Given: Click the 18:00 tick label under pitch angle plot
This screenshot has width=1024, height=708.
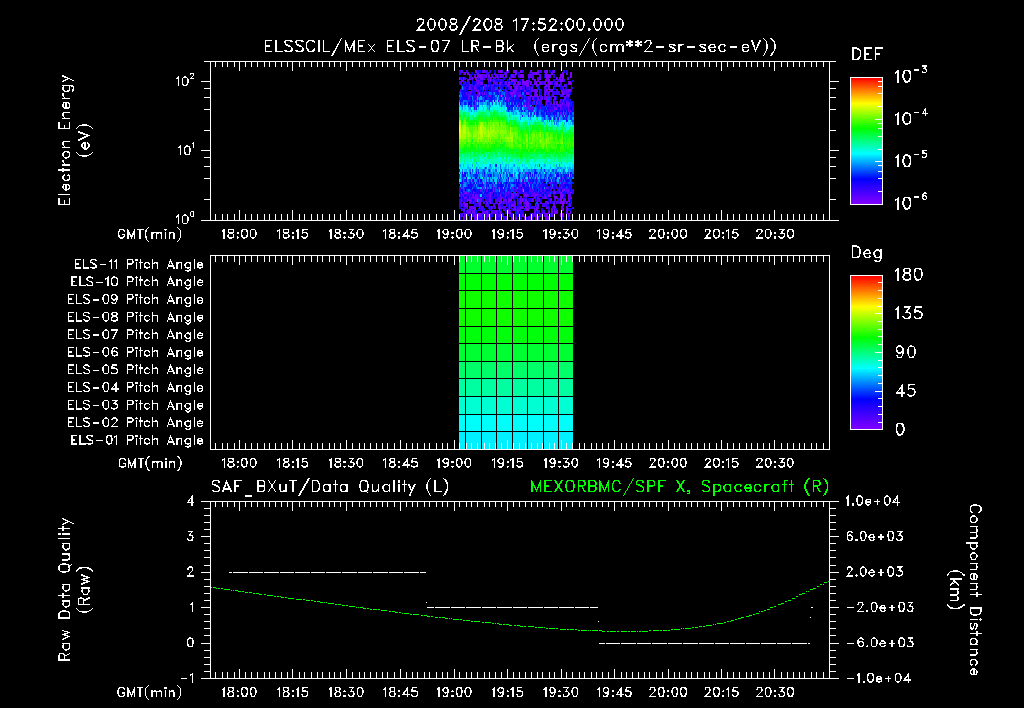Looking at the screenshot, I should point(239,463).
